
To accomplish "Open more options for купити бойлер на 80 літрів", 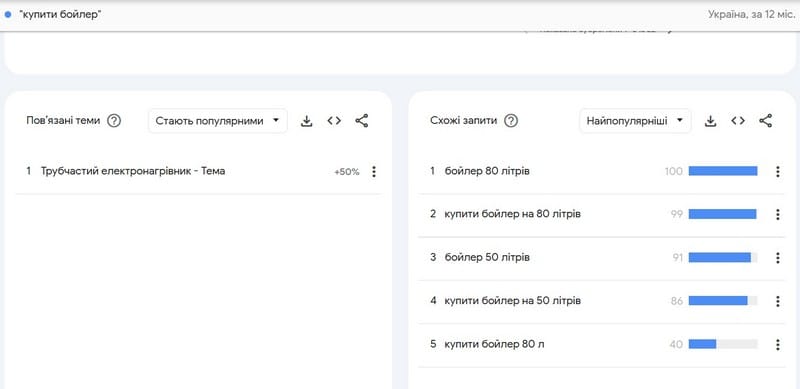I will tap(778, 214).
